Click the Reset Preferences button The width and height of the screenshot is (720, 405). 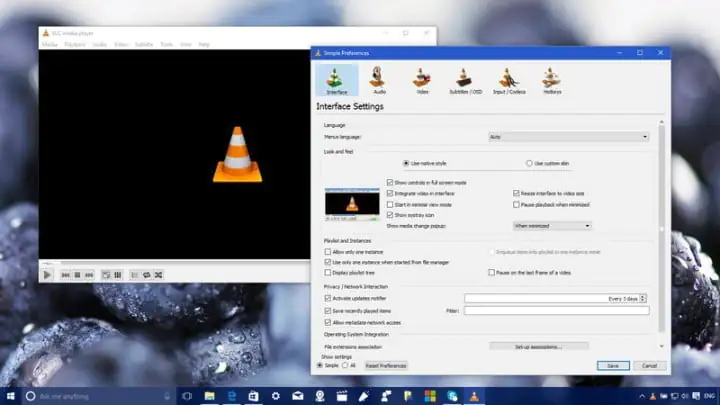385,366
